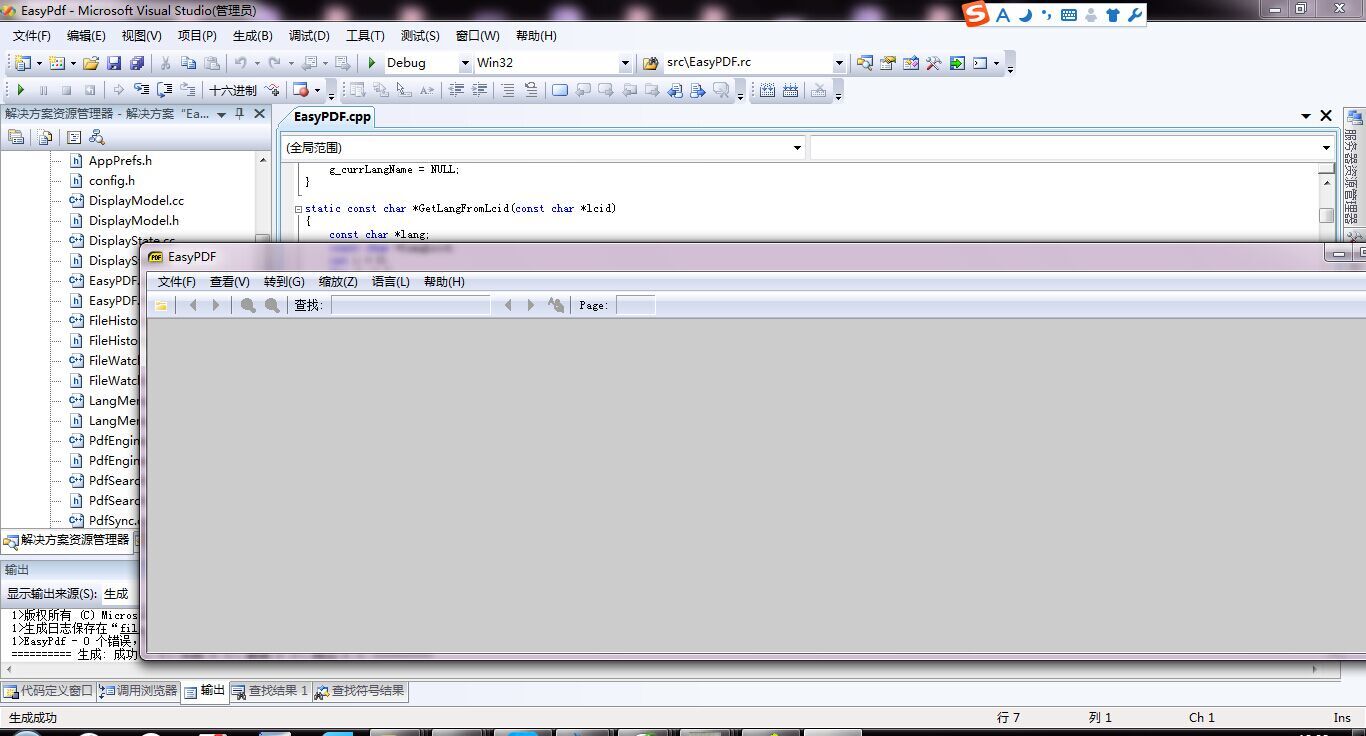Toggle the 十六进制 hexadecimal display button
Screen dimensions: 1366x736
[232, 90]
